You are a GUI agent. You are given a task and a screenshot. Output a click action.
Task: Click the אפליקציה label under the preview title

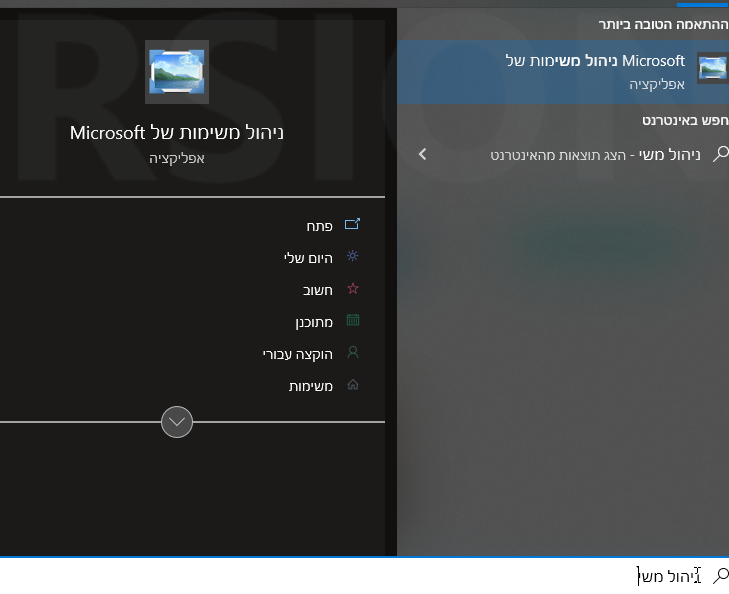[177, 158]
